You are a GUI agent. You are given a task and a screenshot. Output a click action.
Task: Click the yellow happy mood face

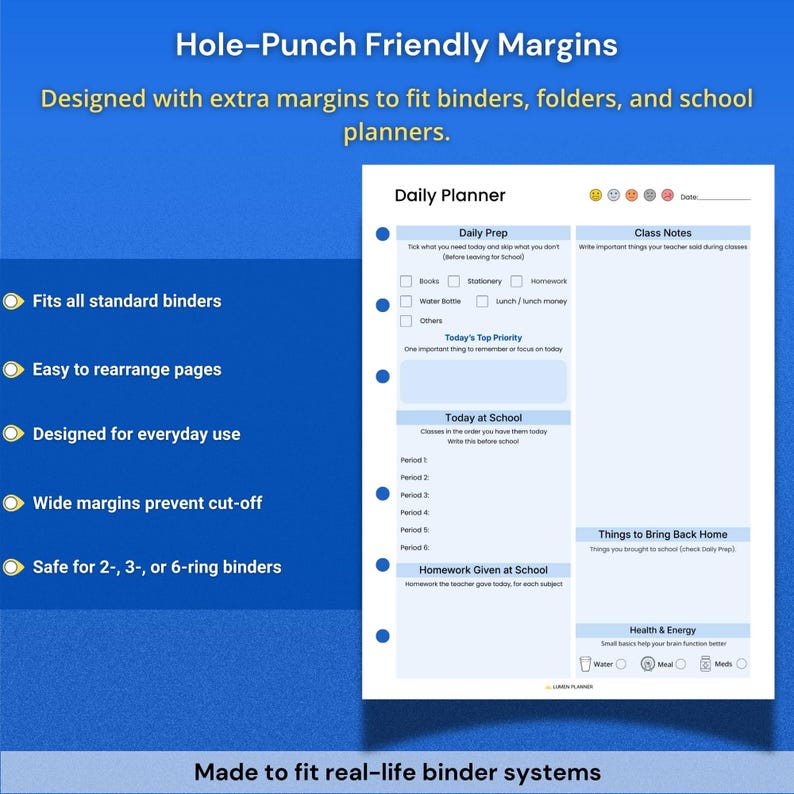tap(596, 195)
